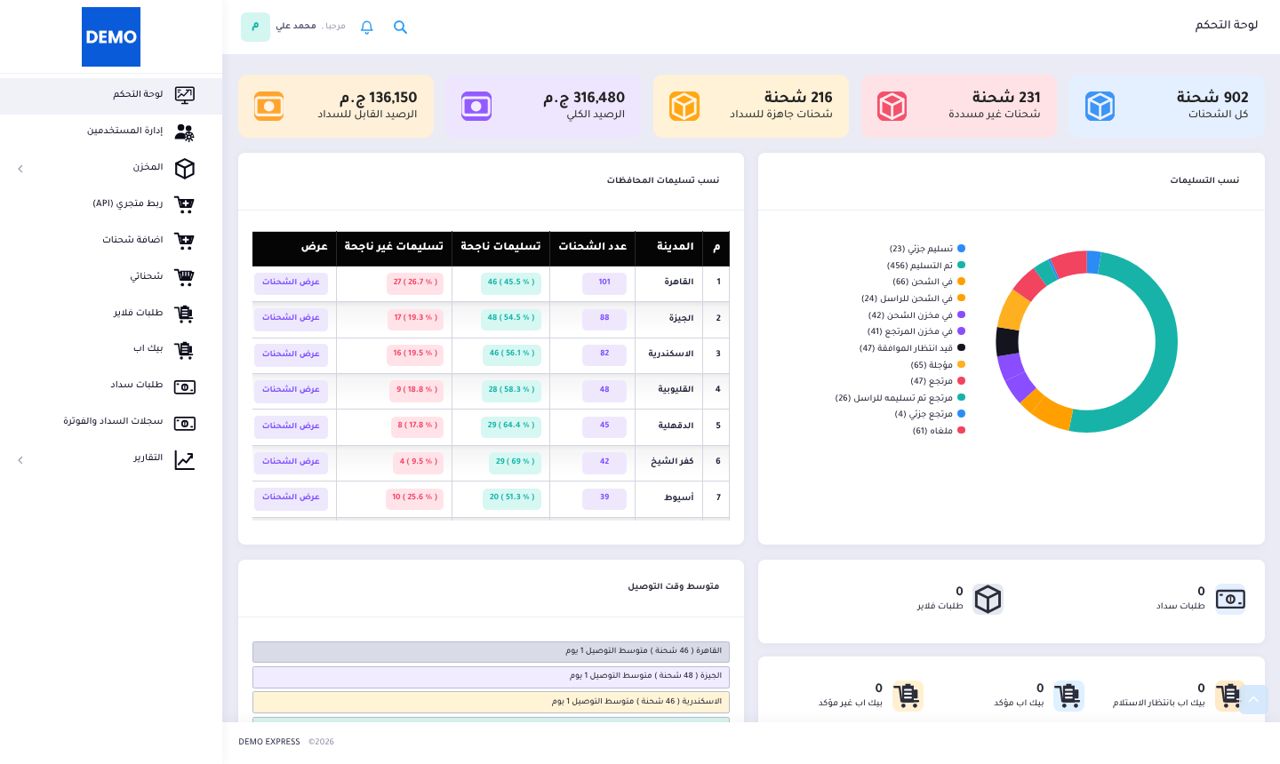This screenshot has width=1280, height=764.
Task: Click عرض الشحنات for الاسكندرية row
Action: coord(291,354)
